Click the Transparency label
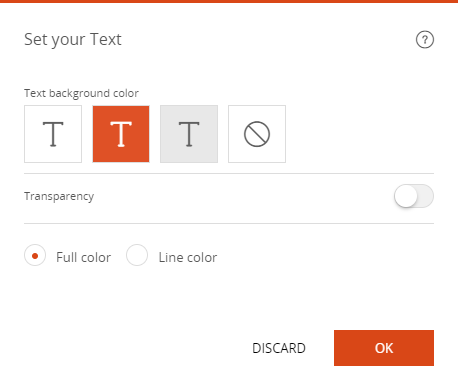The width and height of the screenshot is (458, 391). tap(59, 196)
